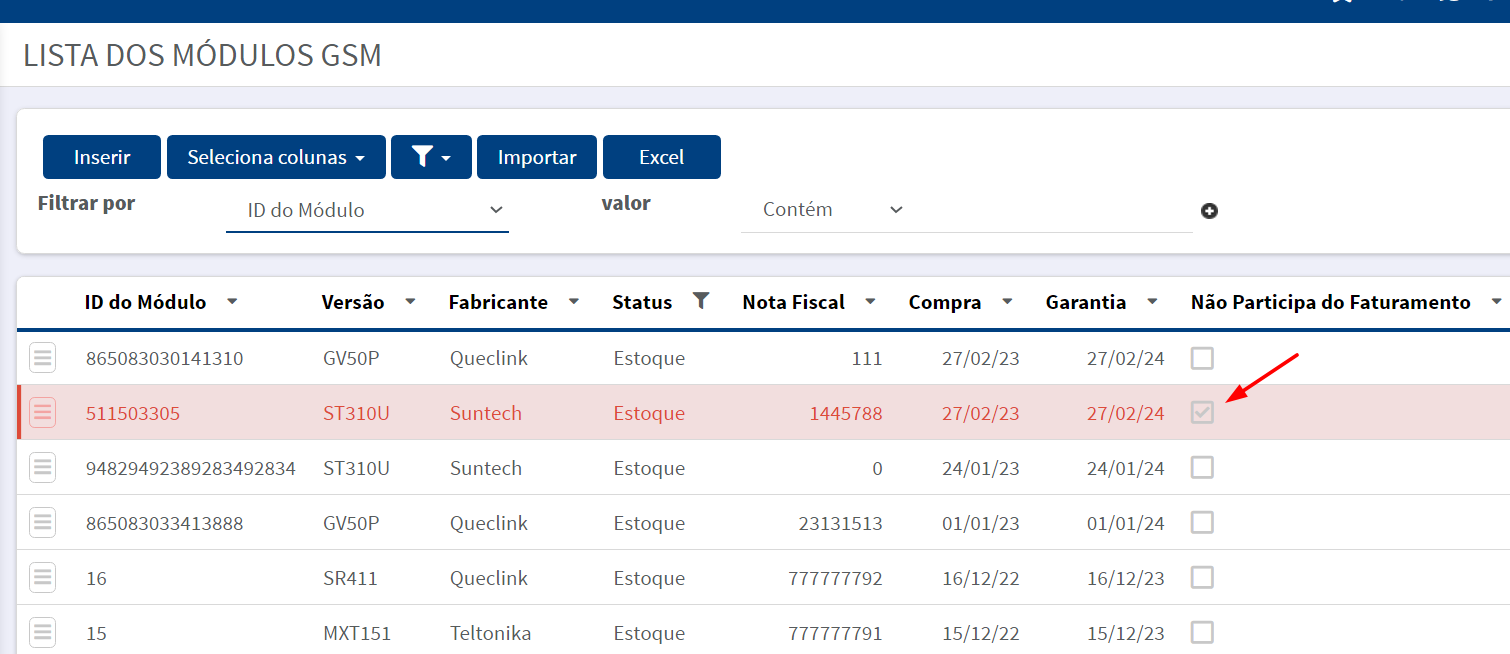Open Compra column sort arrow
The image size is (1510, 654).
[1007, 301]
